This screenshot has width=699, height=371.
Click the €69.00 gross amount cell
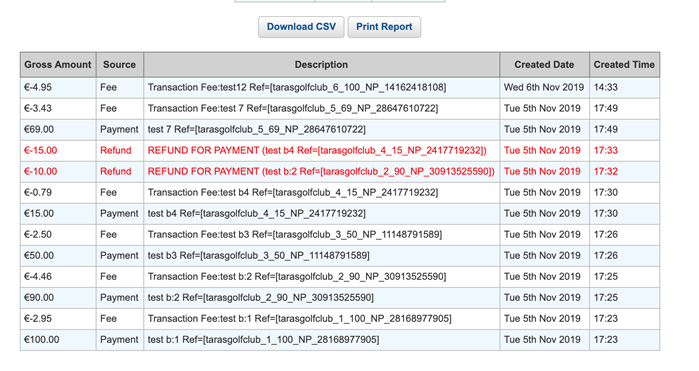tap(58, 129)
